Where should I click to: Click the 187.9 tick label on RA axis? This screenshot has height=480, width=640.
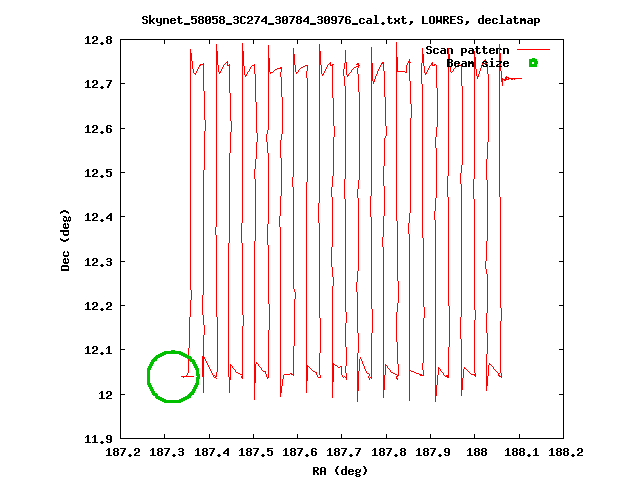click(x=433, y=452)
